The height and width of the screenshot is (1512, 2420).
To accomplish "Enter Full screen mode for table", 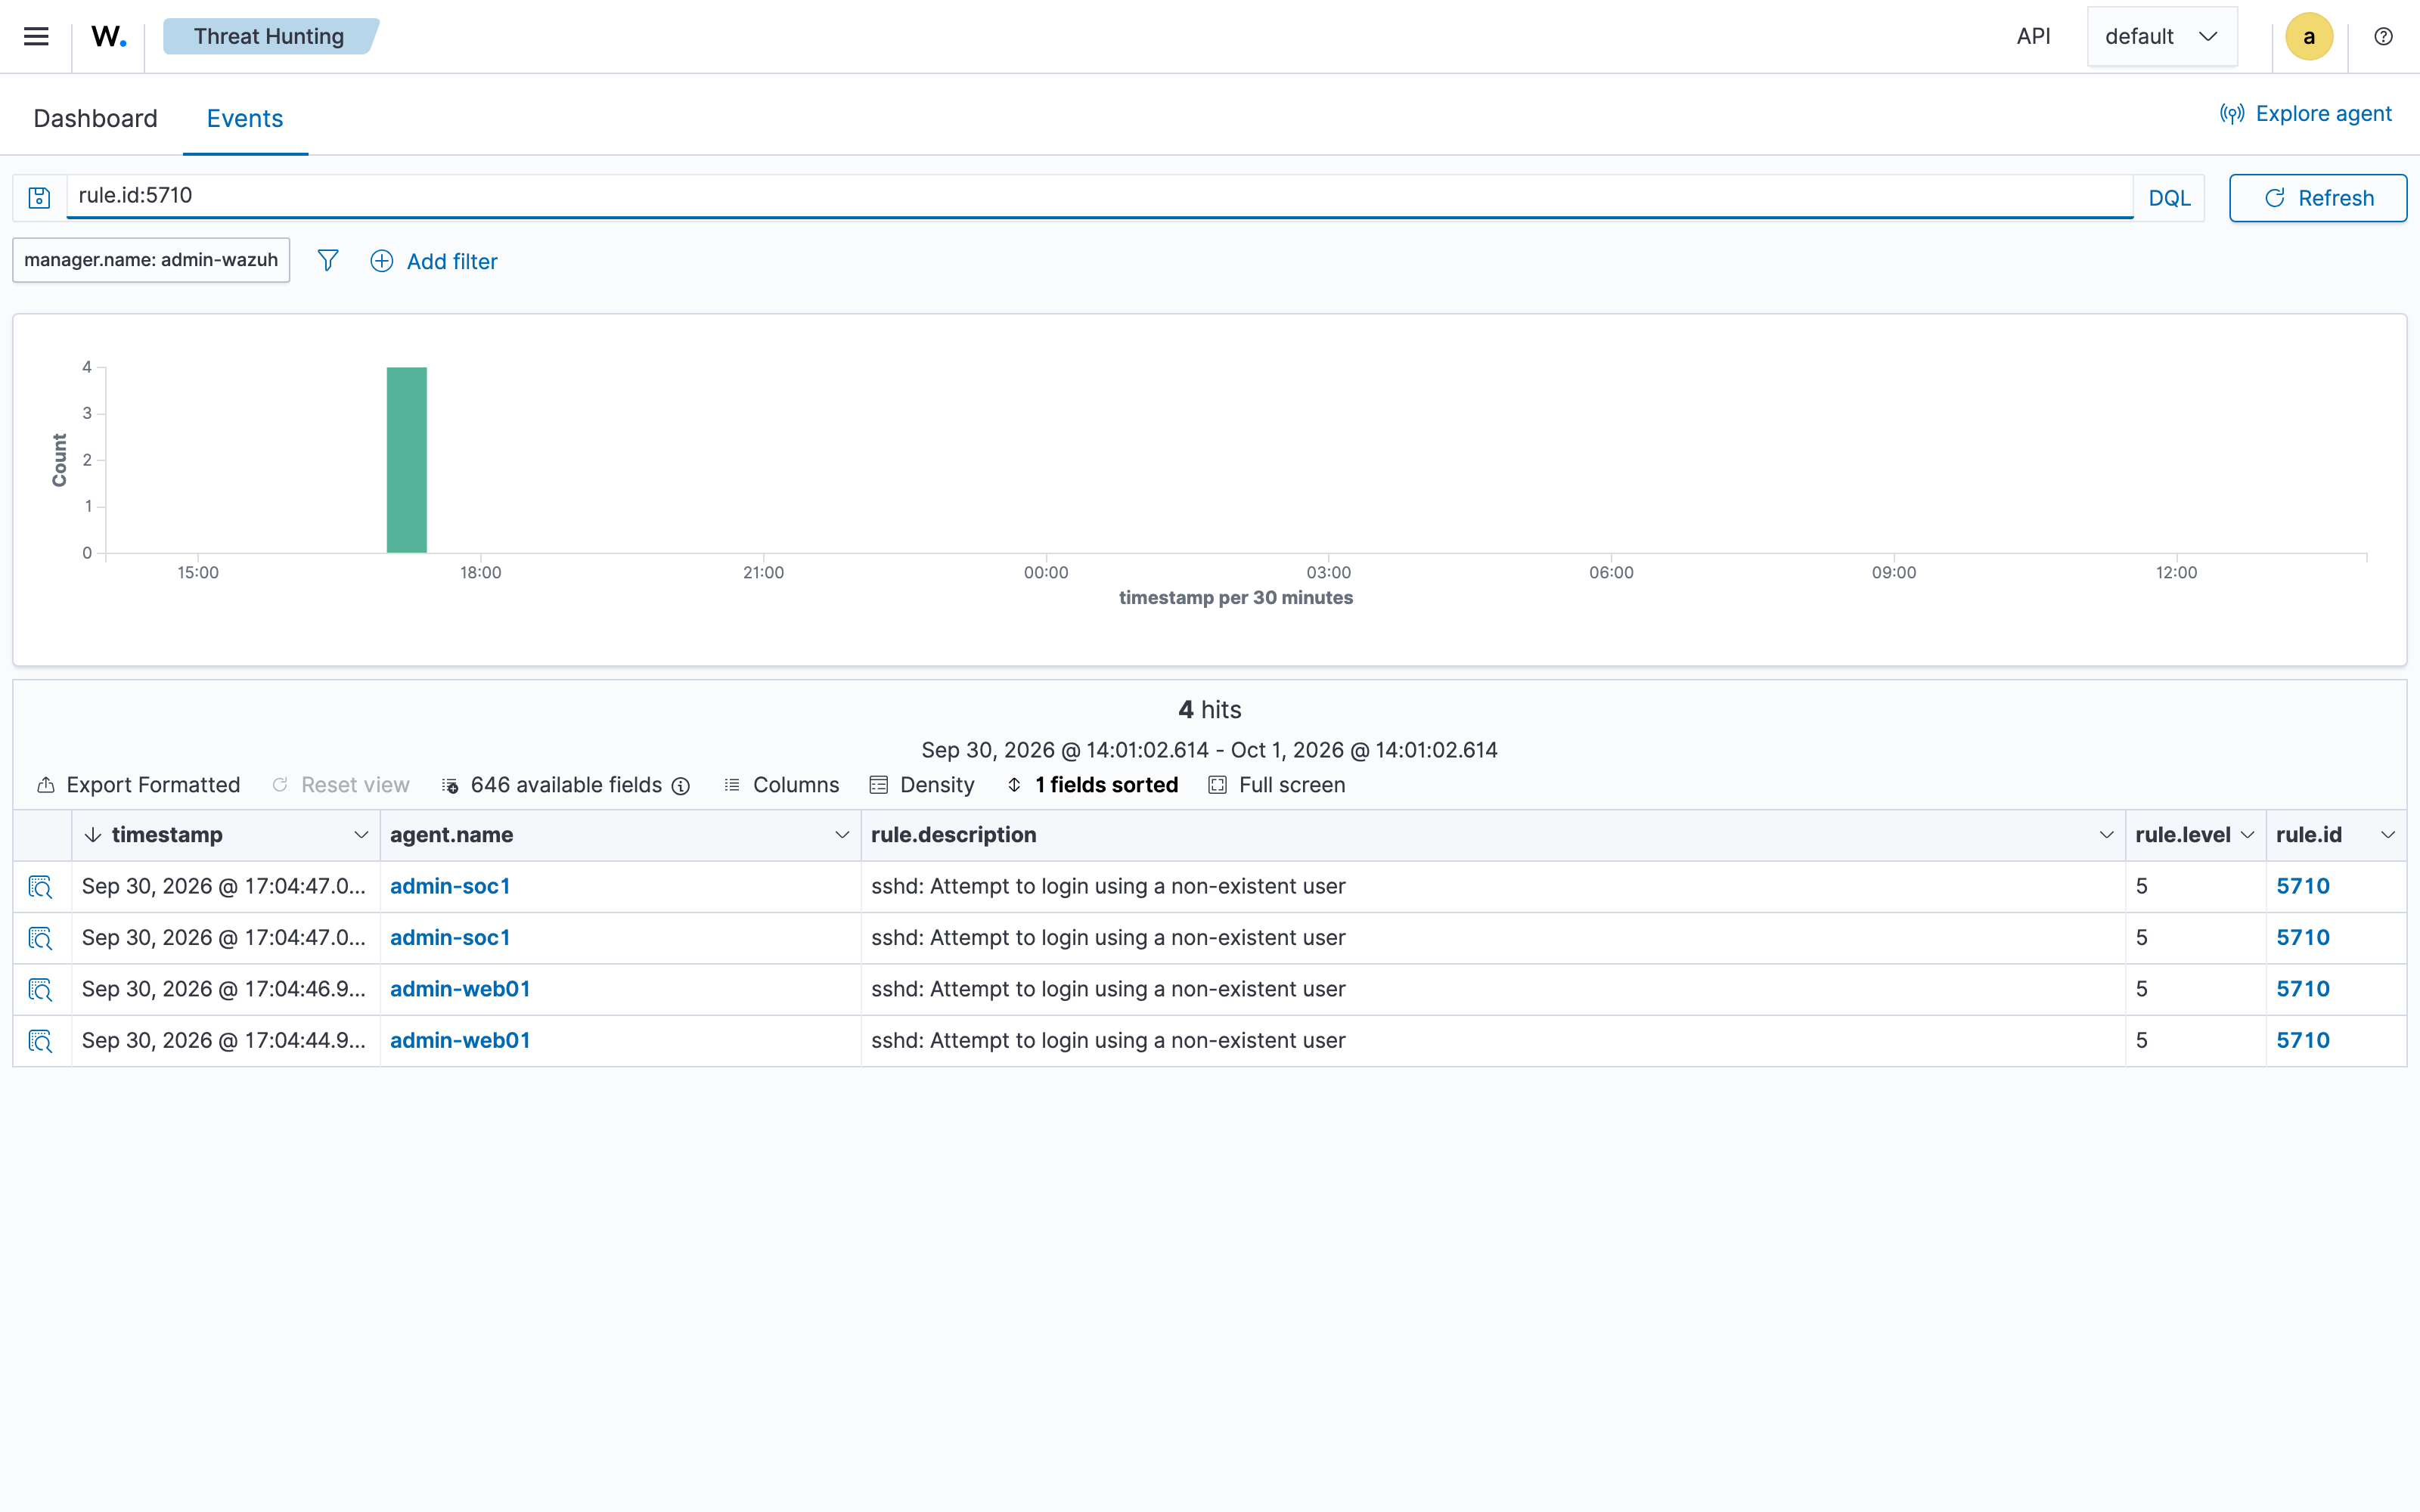I will 1277,785.
